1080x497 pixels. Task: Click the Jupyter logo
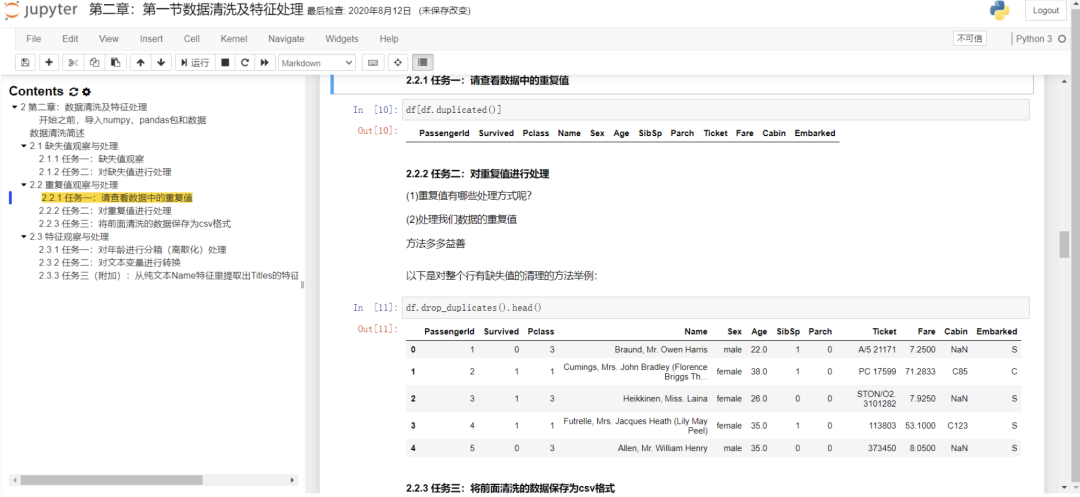click(x=42, y=11)
